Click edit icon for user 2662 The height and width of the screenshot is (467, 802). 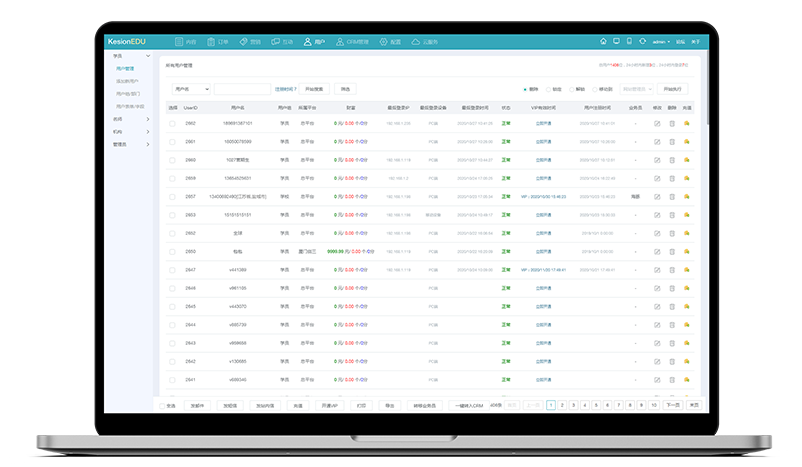coord(657,124)
